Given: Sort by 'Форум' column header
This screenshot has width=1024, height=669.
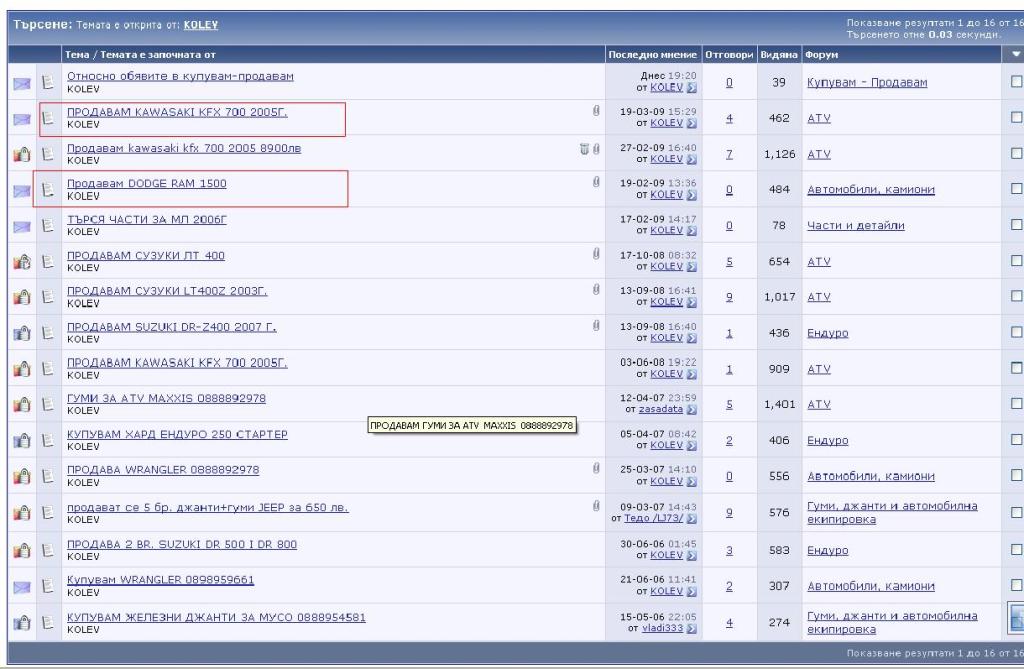Looking at the screenshot, I should point(822,55).
